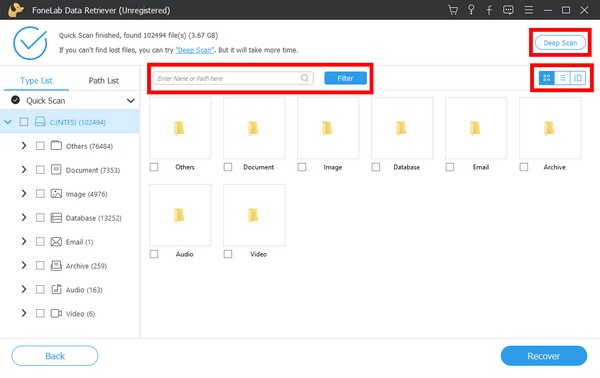Open the Facebook icon in title bar

[489, 10]
